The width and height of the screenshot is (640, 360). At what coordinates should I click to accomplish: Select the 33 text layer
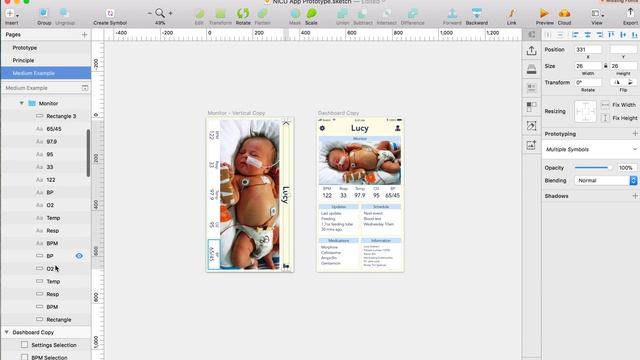(46, 167)
